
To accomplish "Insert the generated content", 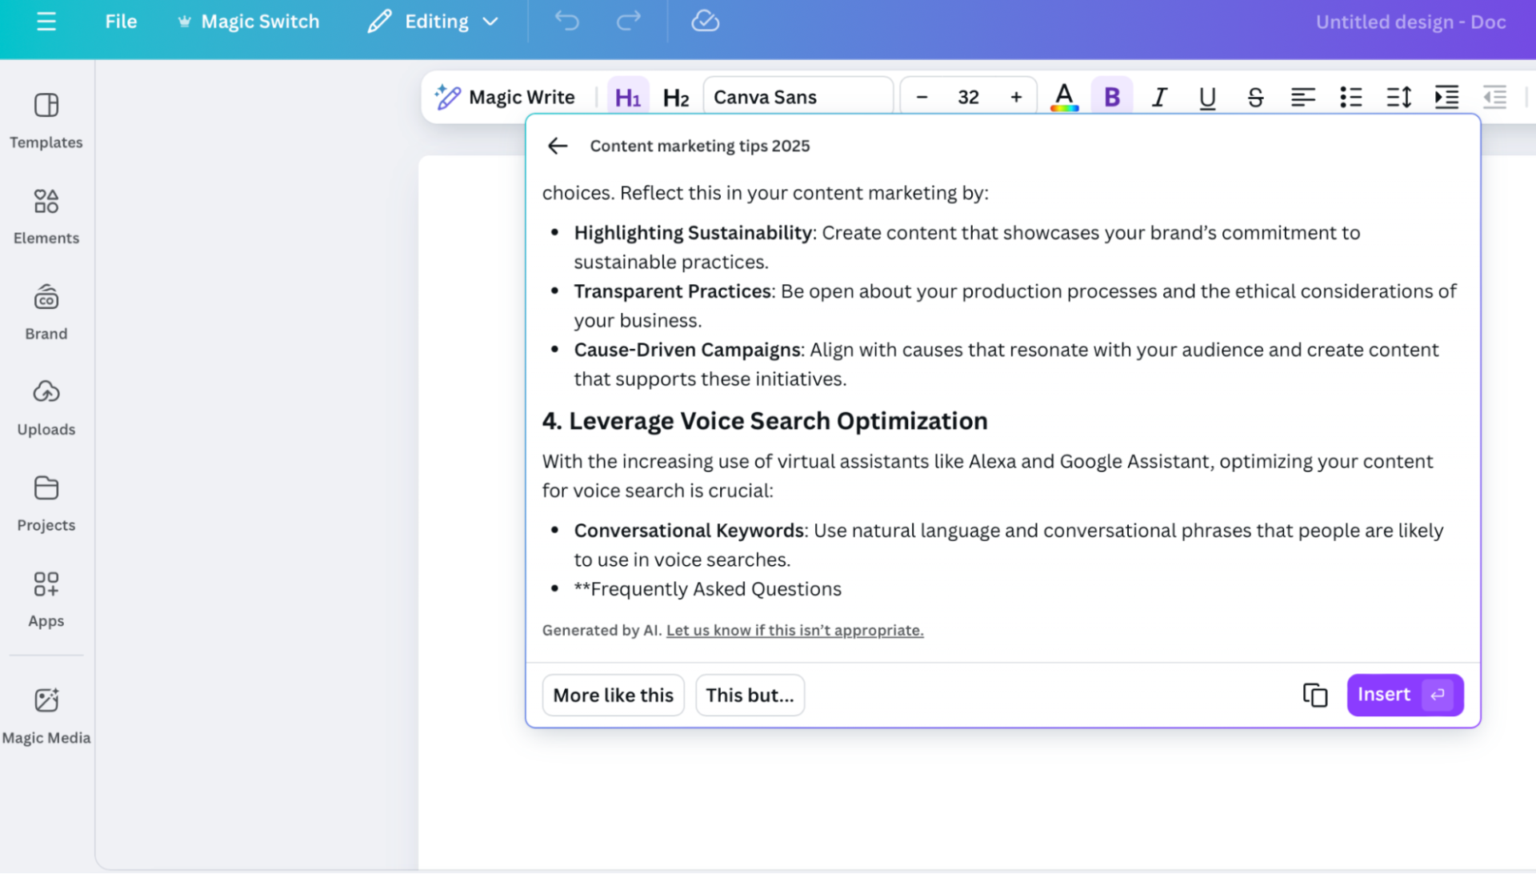I will [1404, 694].
